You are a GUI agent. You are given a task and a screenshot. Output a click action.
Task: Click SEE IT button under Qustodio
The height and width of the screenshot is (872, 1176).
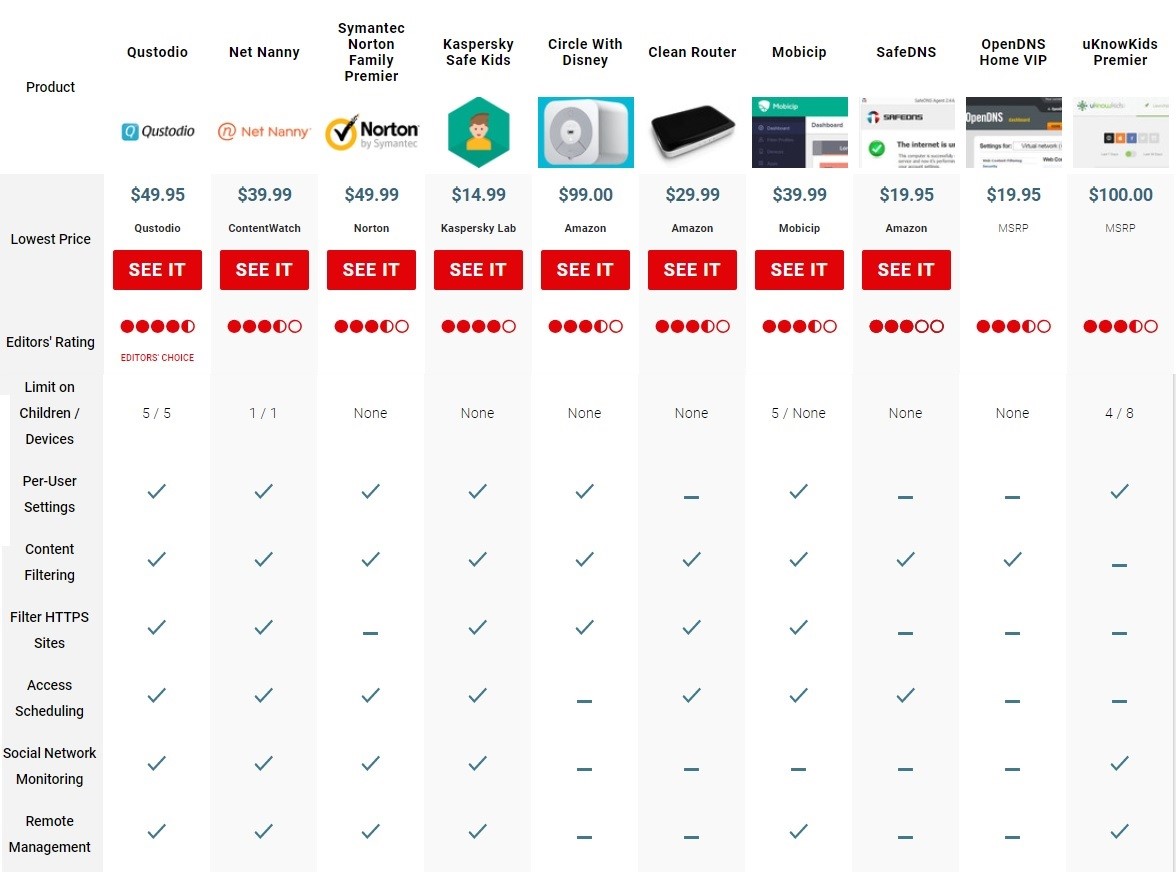pyautogui.click(x=158, y=270)
